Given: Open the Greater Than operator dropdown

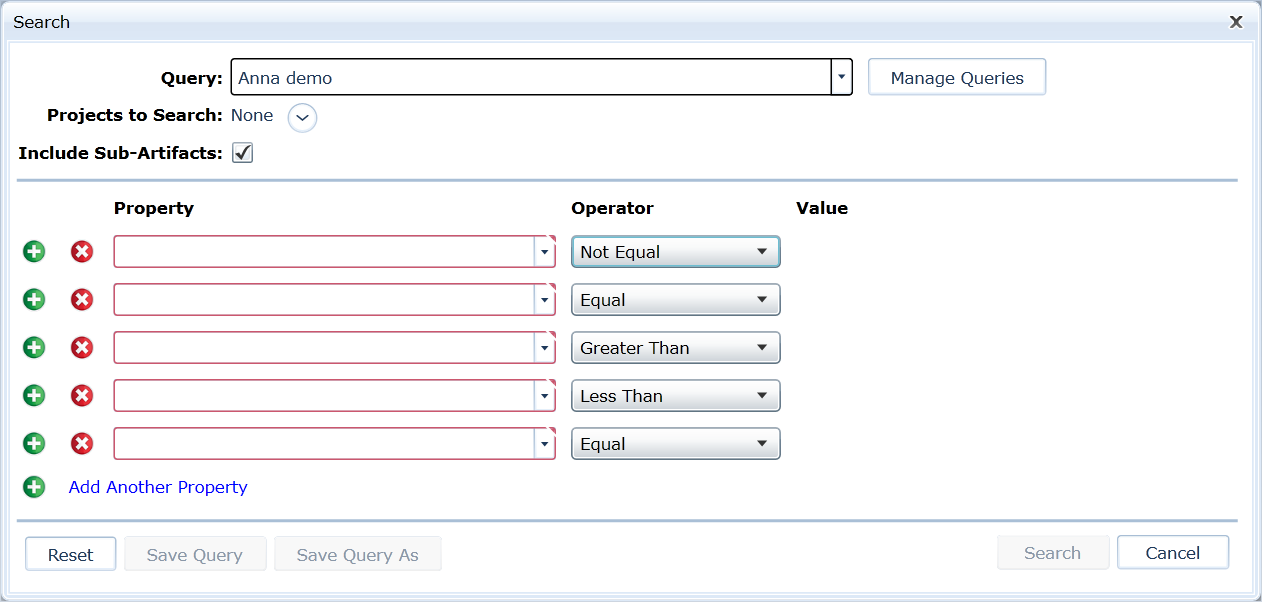Looking at the screenshot, I should point(675,348).
